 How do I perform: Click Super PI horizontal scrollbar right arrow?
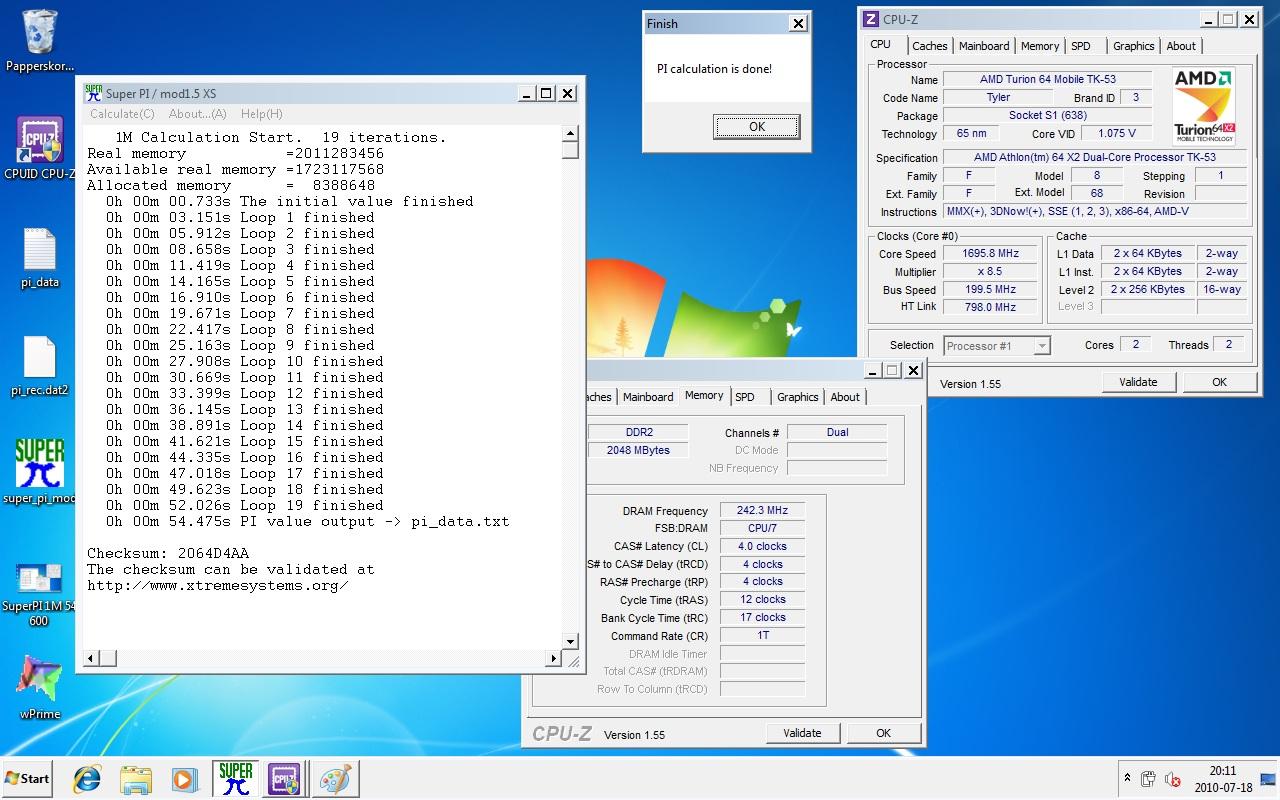[x=553, y=658]
